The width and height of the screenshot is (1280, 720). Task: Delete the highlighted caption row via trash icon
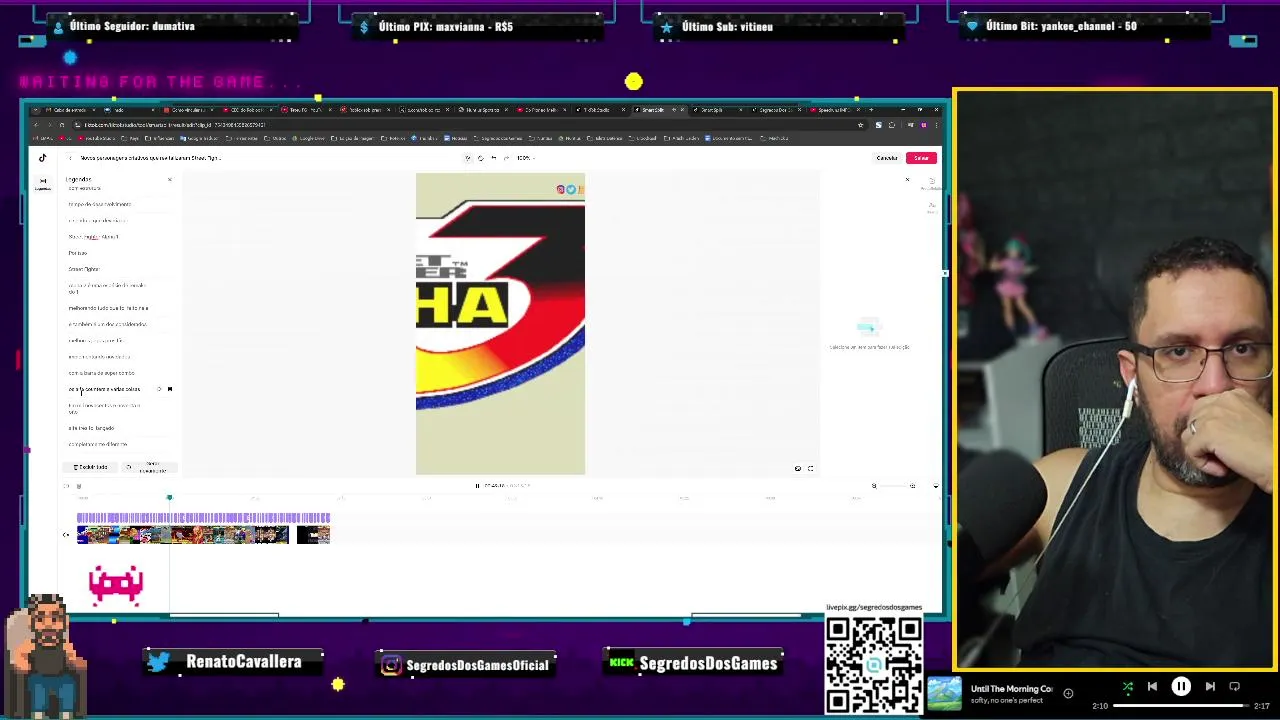tap(169, 389)
